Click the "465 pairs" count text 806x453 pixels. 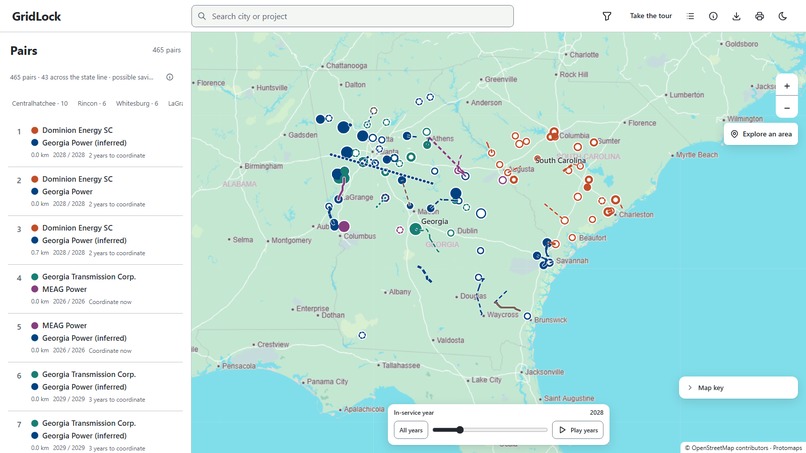(x=167, y=50)
